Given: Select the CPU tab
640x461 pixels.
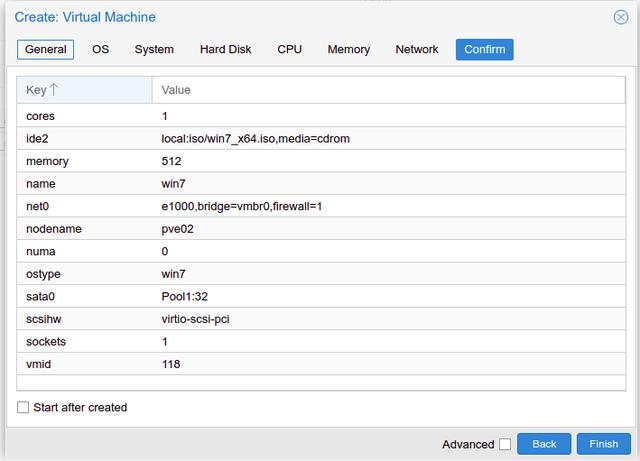Looking at the screenshot, I should click(x=289, y=49).
